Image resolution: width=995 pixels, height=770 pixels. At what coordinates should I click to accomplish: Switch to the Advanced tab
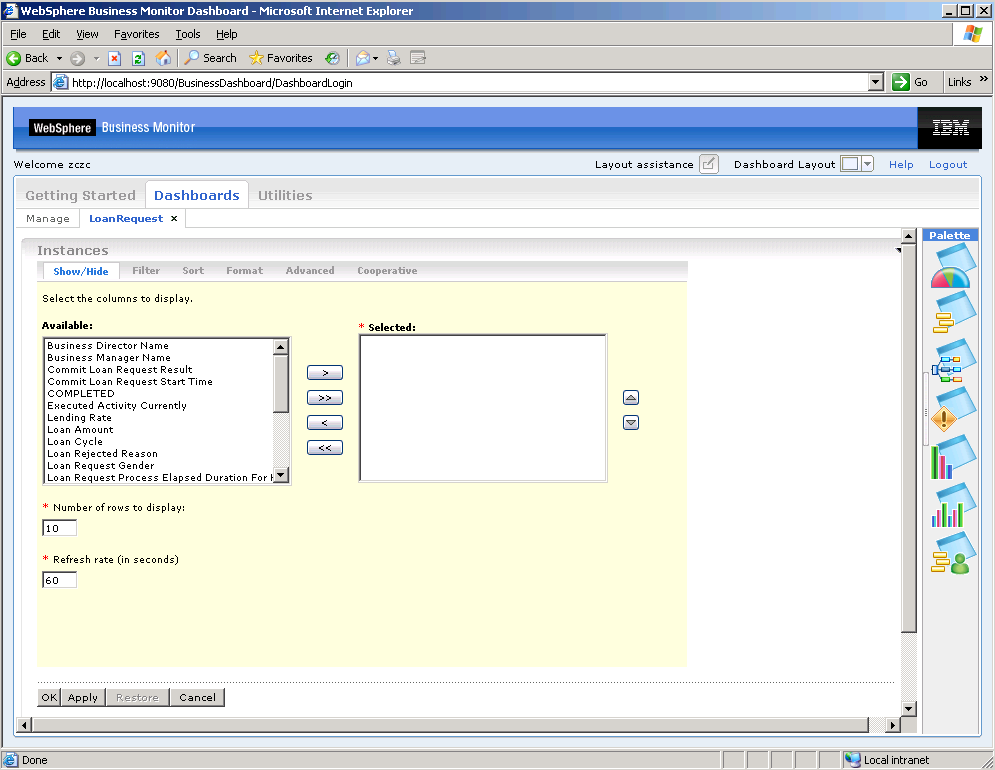[x=310, y=270]
